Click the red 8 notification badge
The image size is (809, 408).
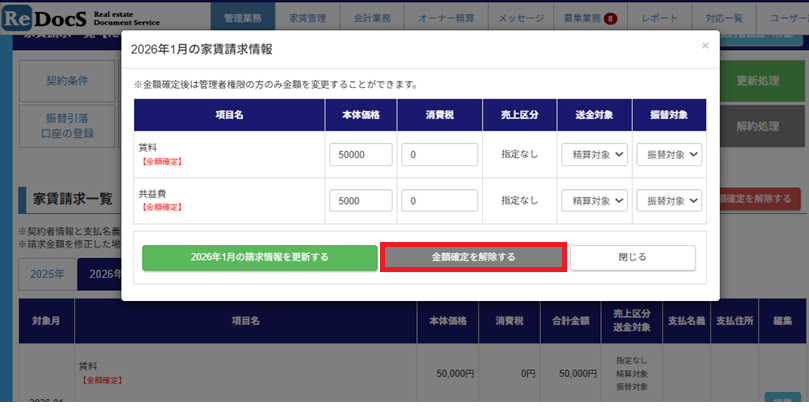(x=611, y=19)
